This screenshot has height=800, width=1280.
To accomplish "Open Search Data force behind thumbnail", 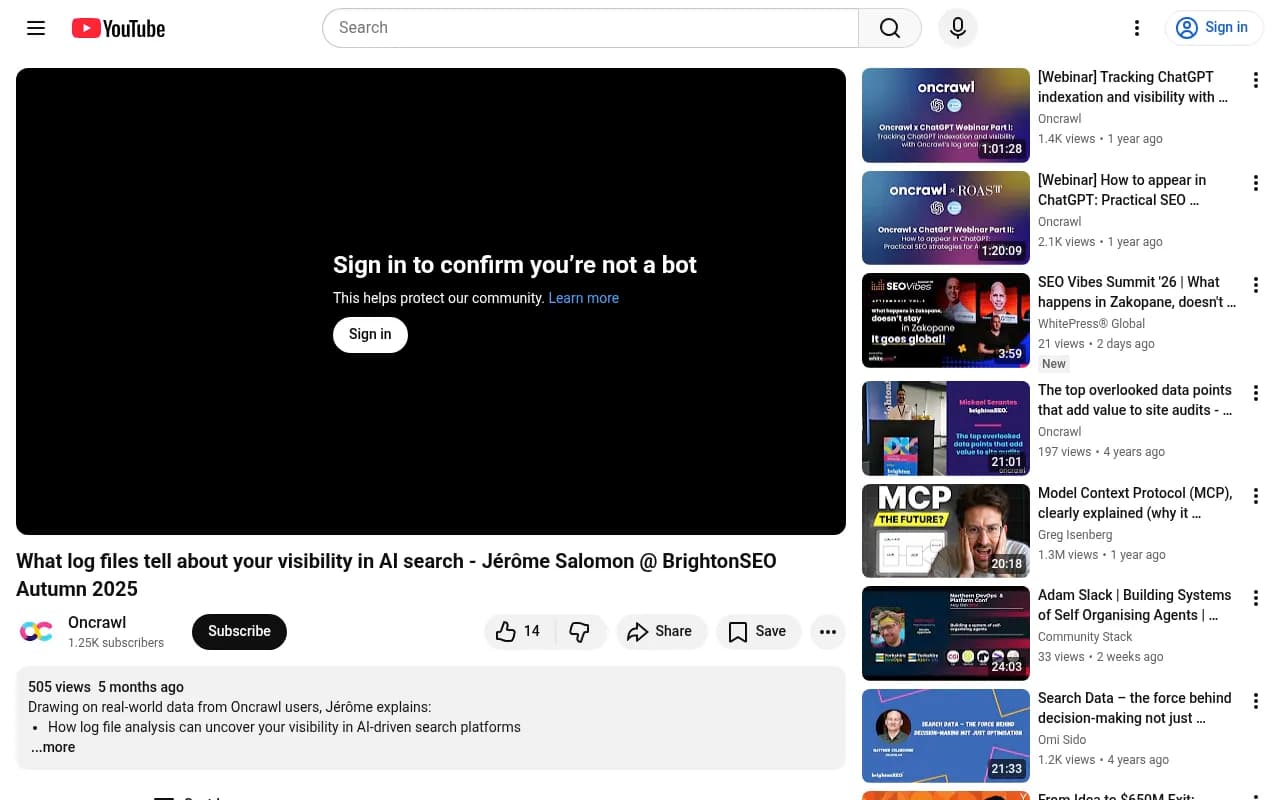I will [x=946, y=736].
